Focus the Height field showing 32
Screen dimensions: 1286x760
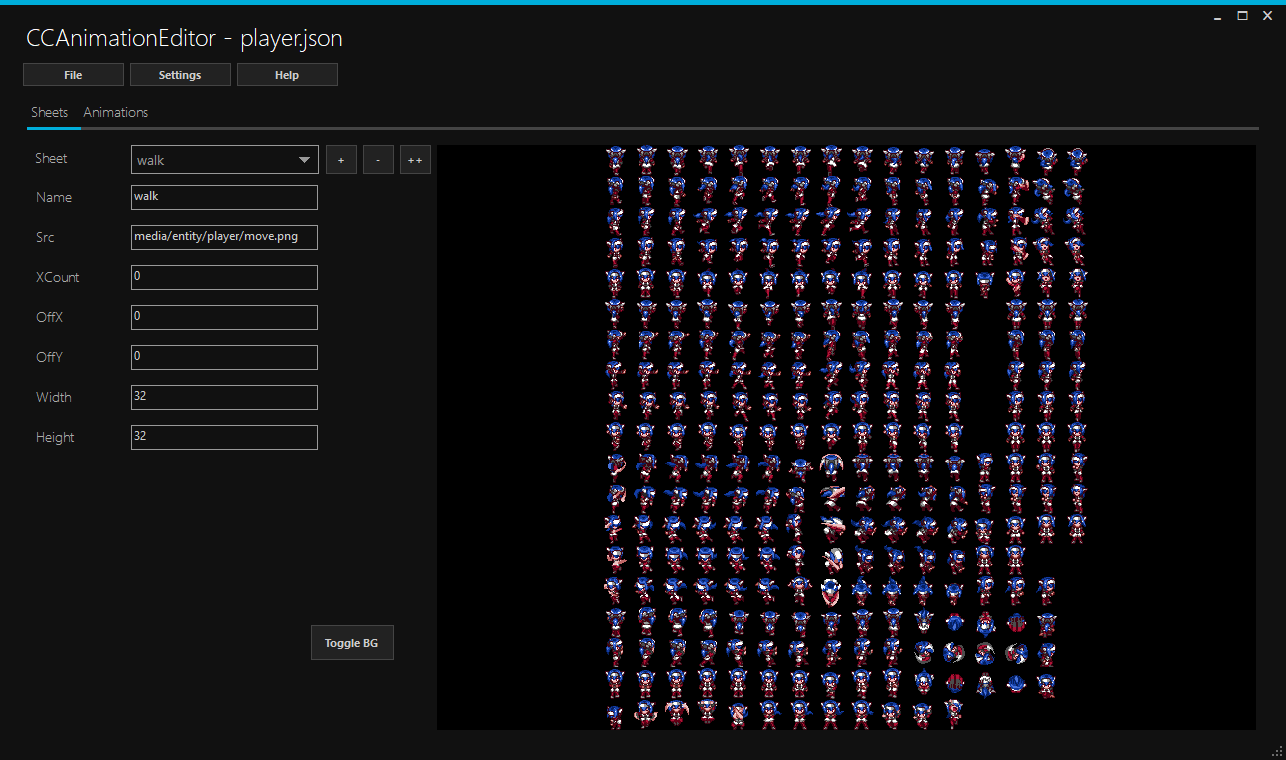coord(224,437)
